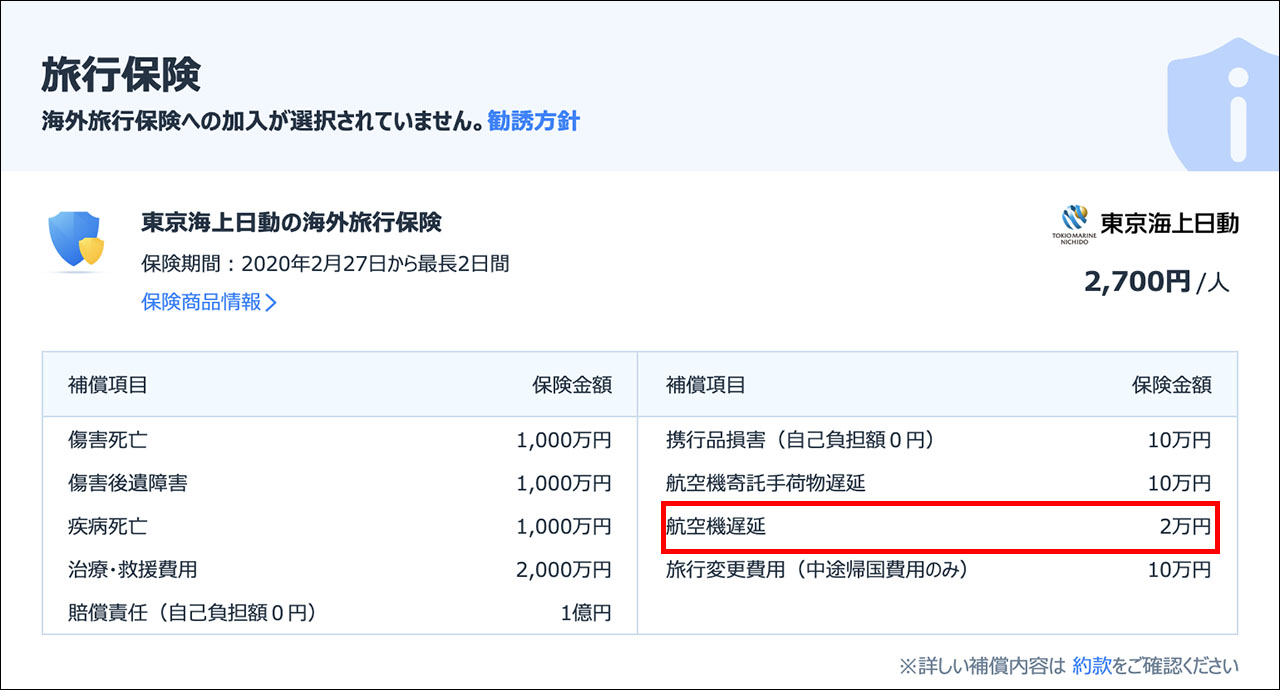Viewport: 1280px width, 690px height.
Task: Select the 保険期間 date text
Action: click(x=325, y=264)
